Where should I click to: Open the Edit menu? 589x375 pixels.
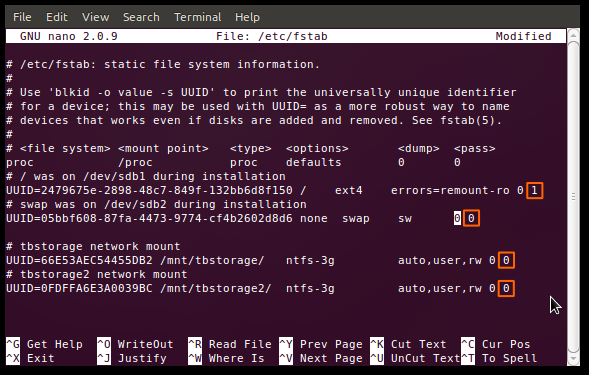(x=57, y=17)
